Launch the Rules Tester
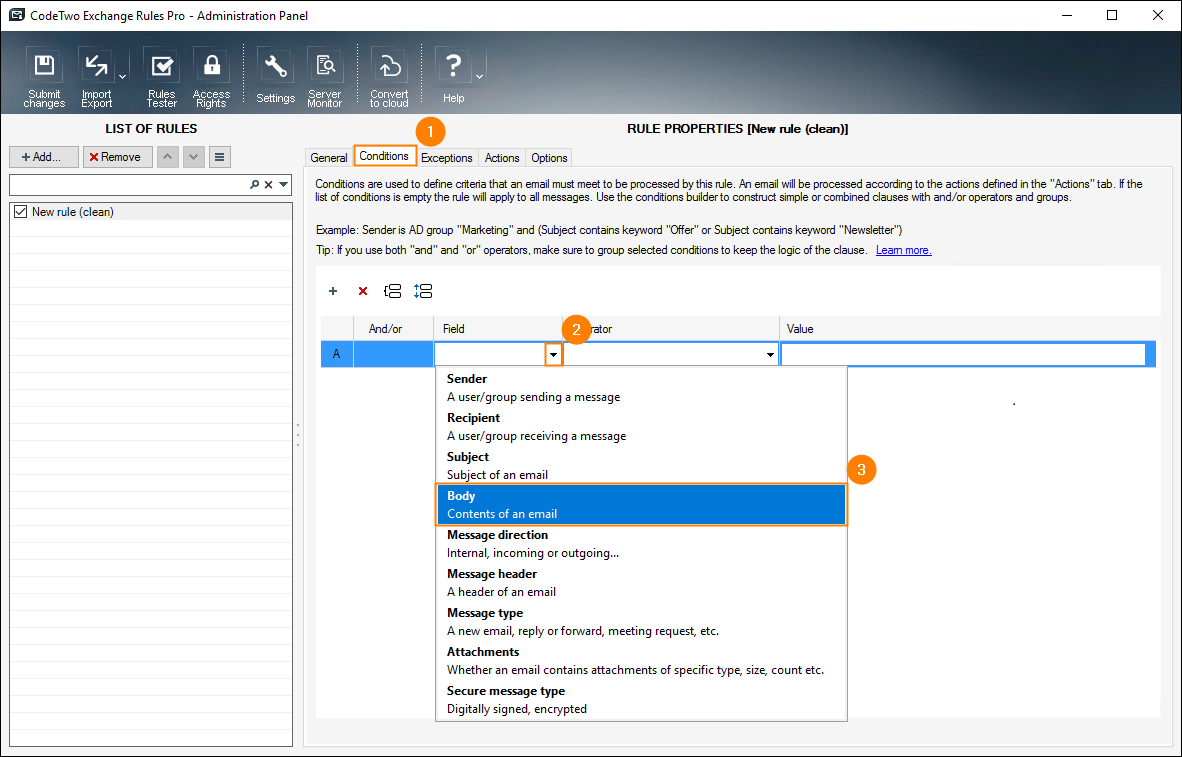 161,77
